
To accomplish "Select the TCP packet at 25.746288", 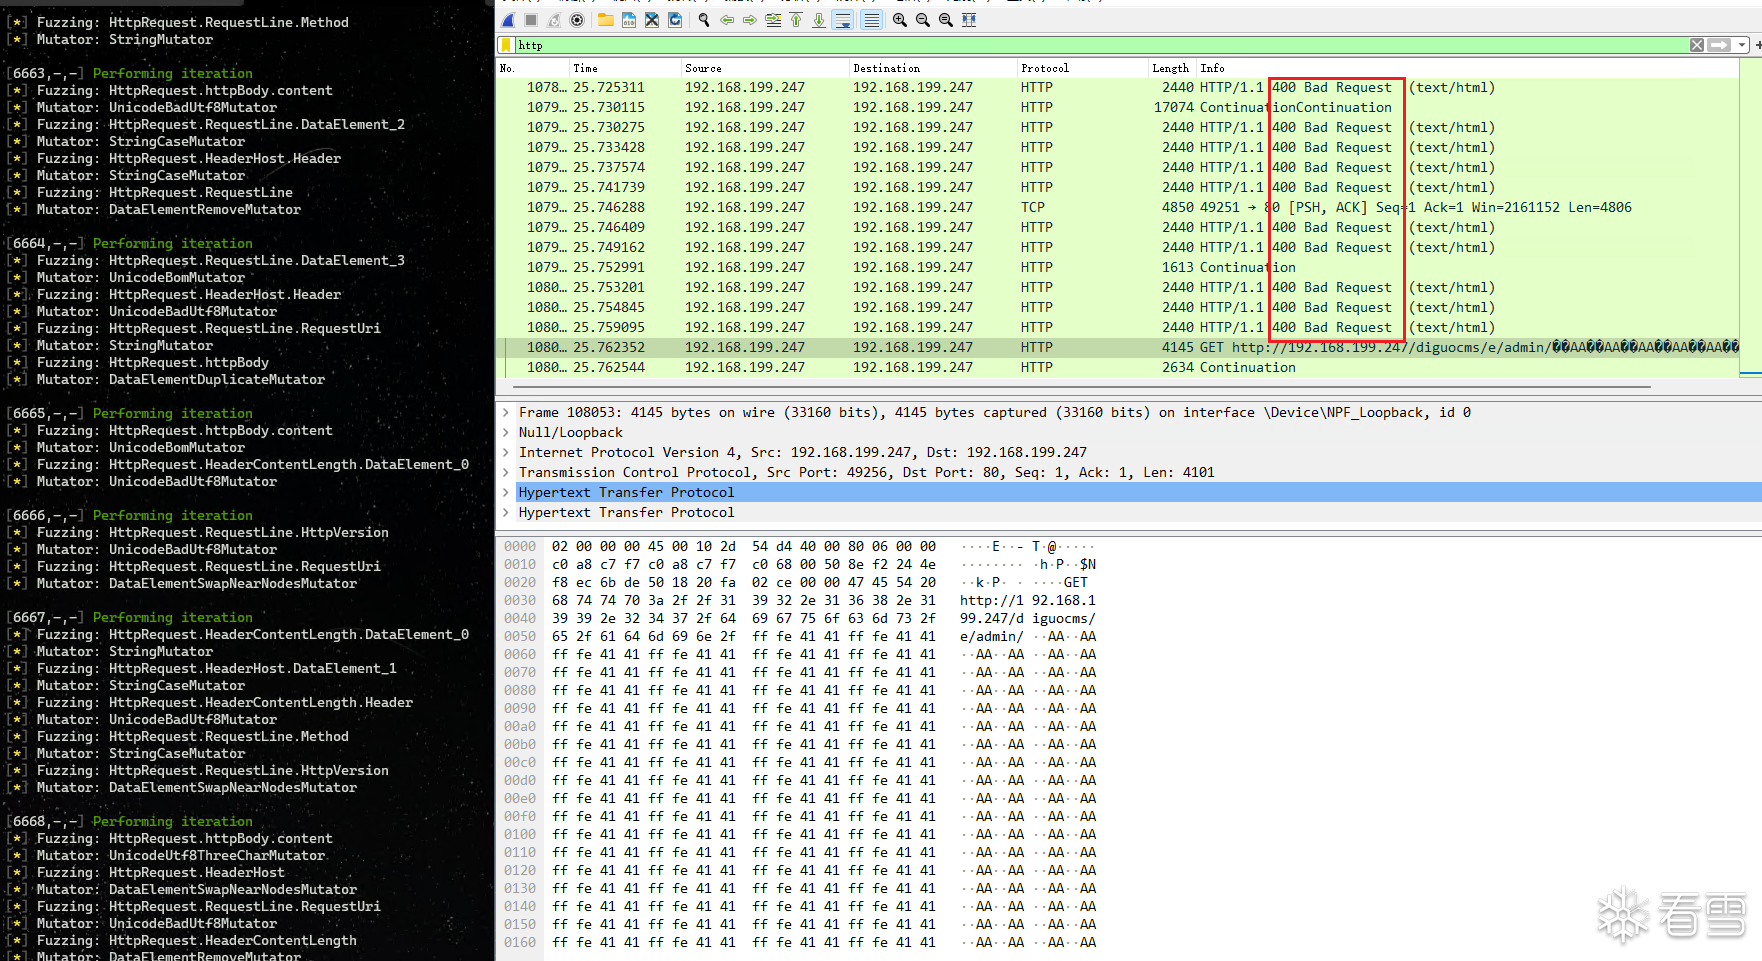I will coord(1118,207).
